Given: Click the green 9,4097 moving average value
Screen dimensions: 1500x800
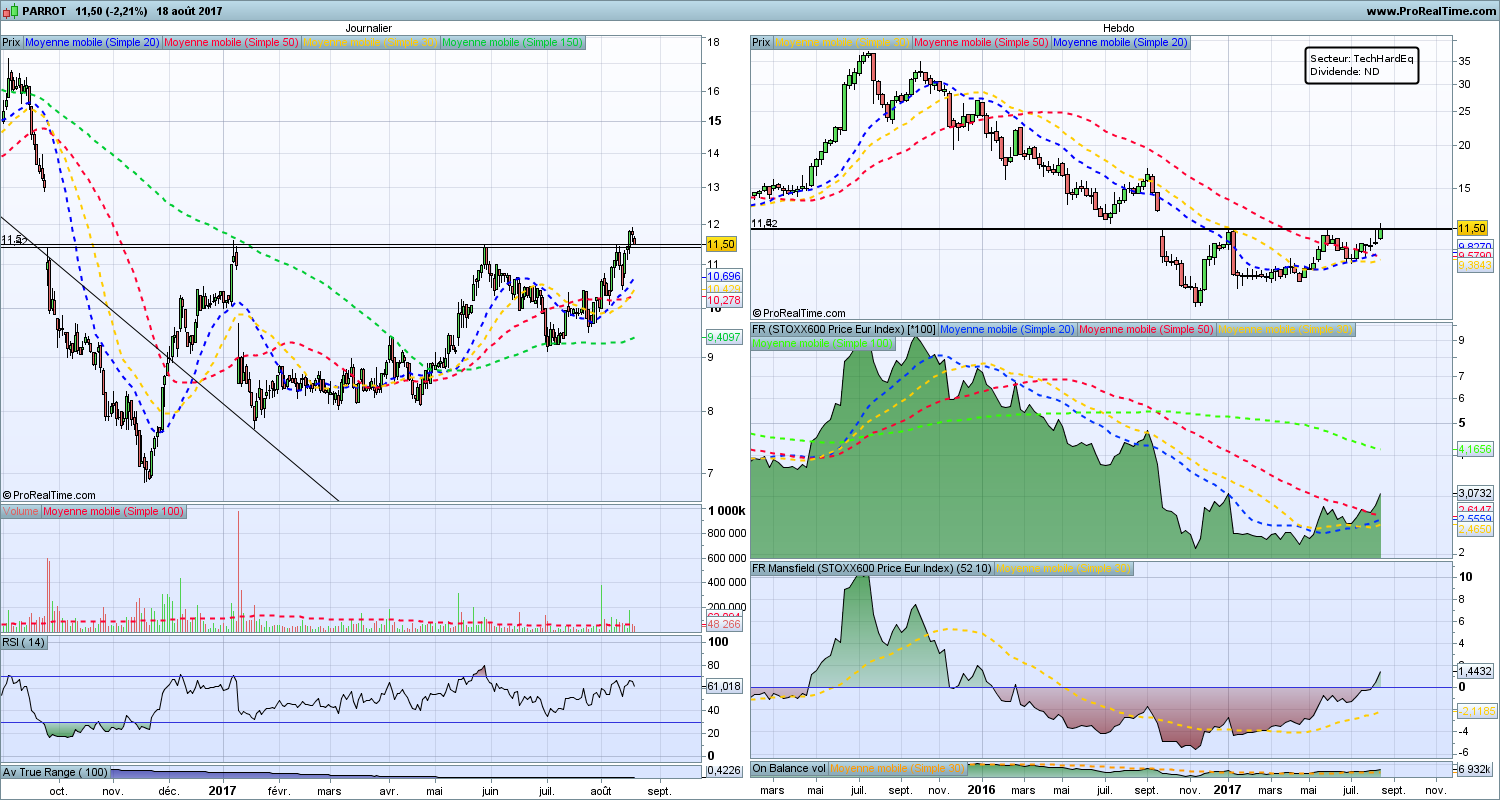Looking at the screenshot, I should (723, 338).
